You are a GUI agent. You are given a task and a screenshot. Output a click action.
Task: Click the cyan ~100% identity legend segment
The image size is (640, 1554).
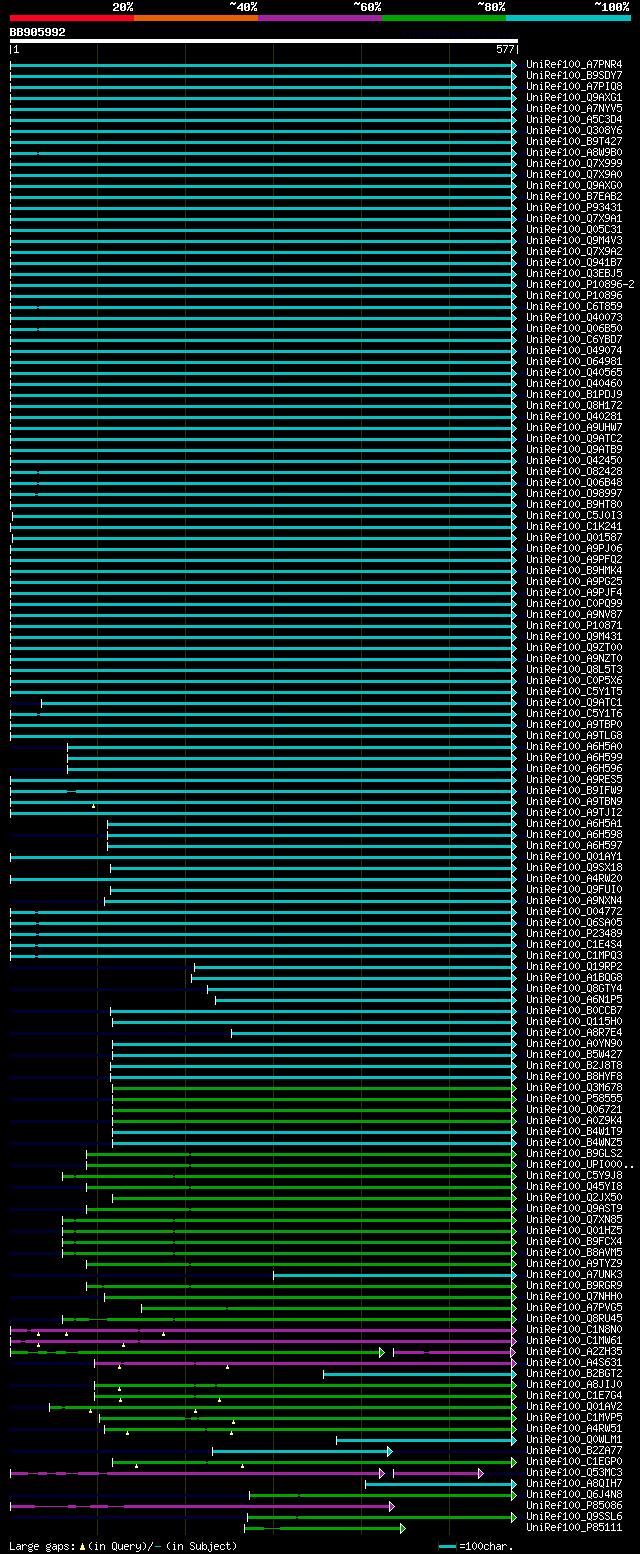point(567,18)
